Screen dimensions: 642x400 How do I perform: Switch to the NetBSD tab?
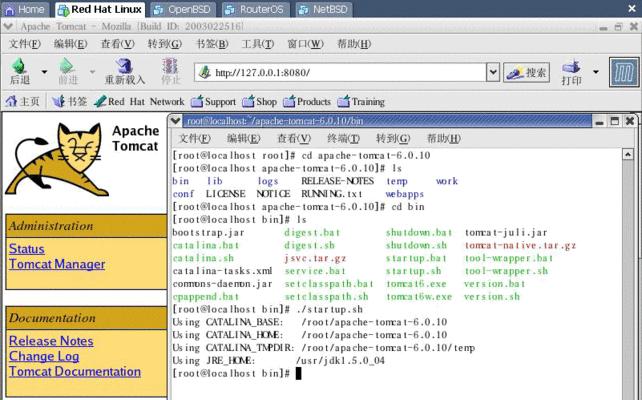(x=324, y=9)
